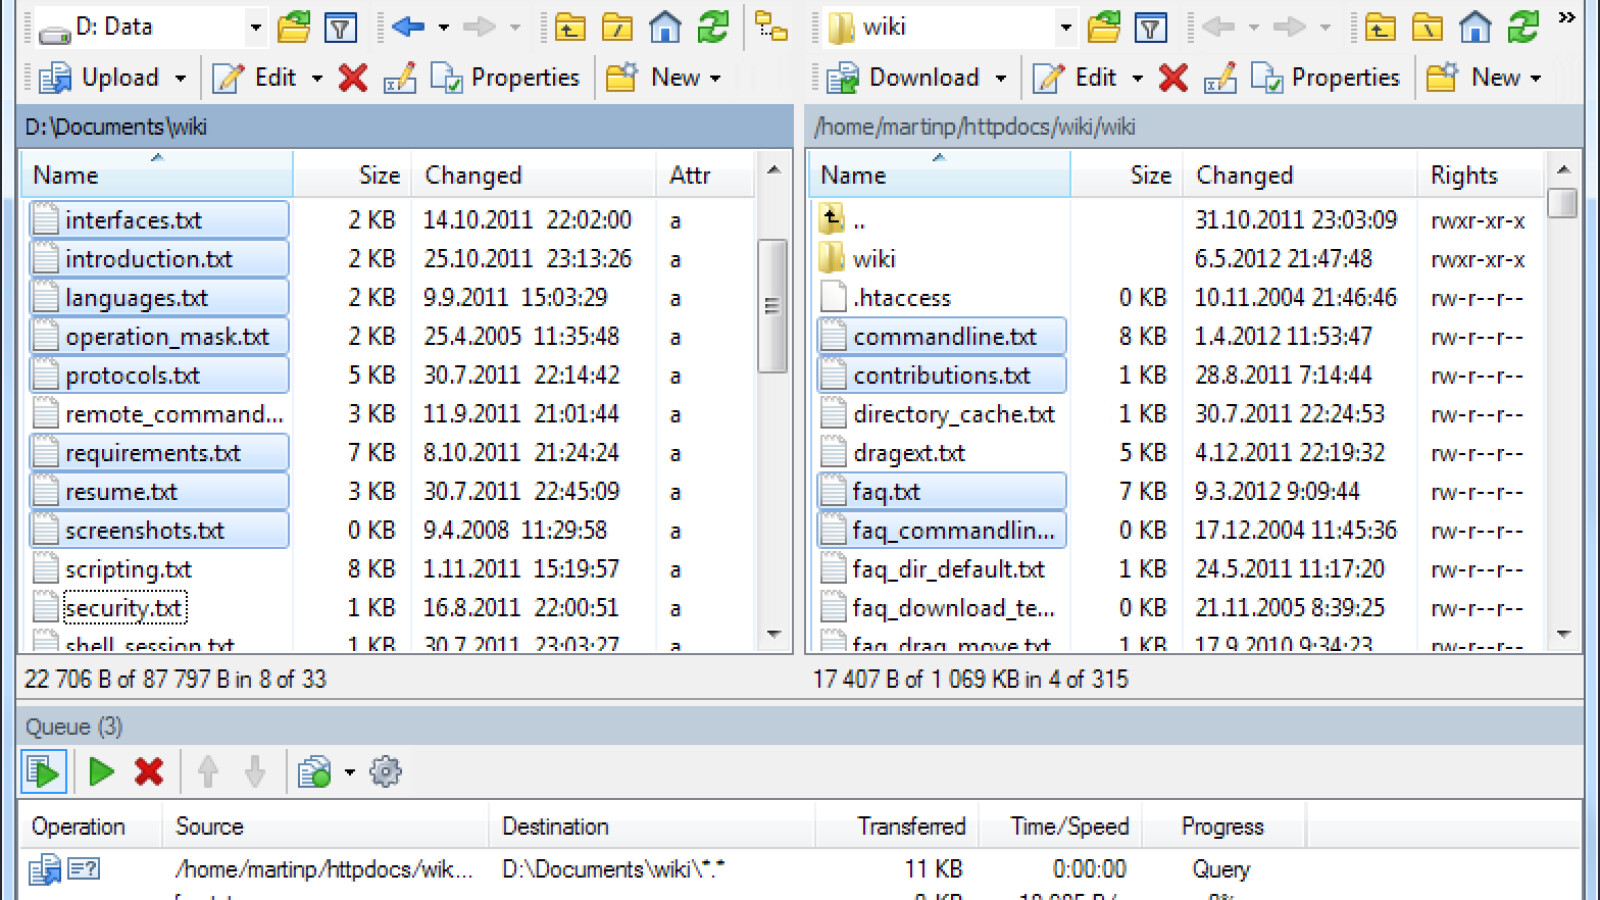This screenshot has width=1600, height=900.
Task: Click the local path D:\Documents\wiki label
Action: 116,127
